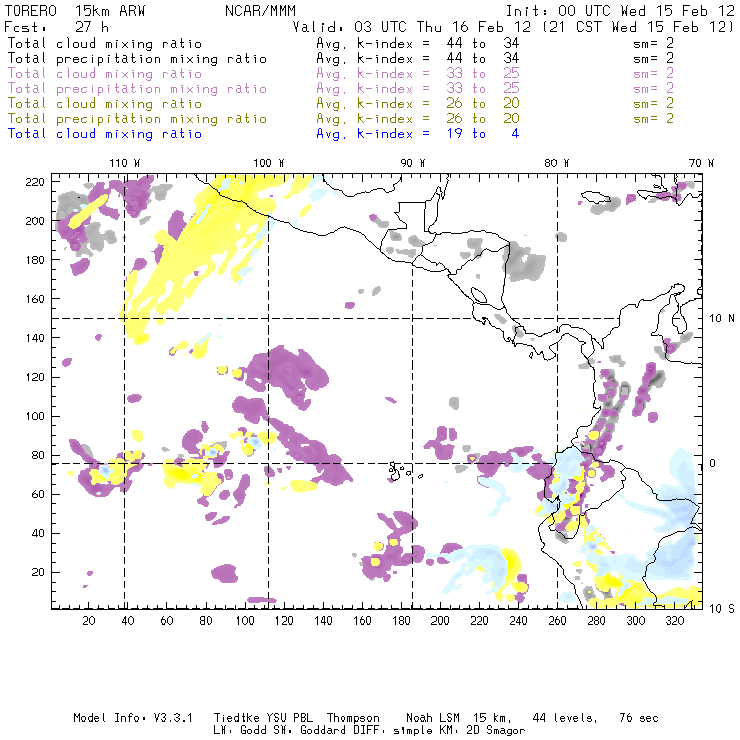Click the 'NCAR/MMM' header label

pyautogui.click(x=260, y=11)
